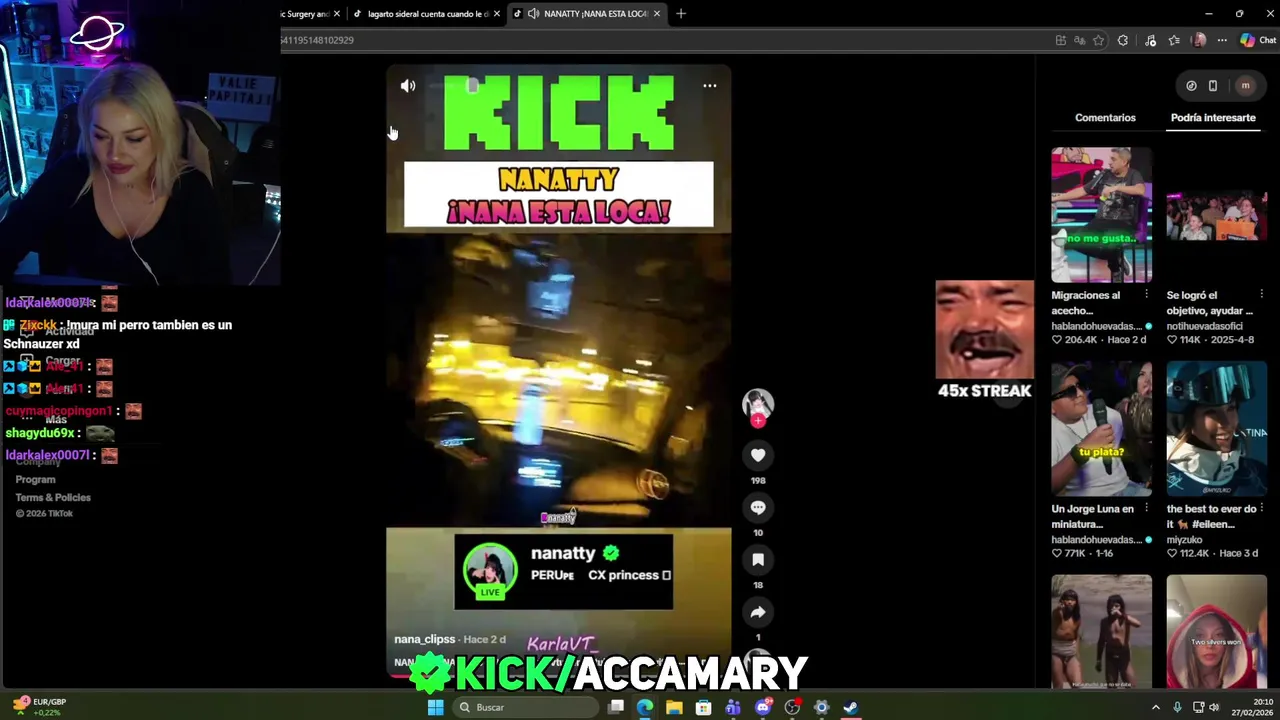
Task: Open options for 'Se logró el objetivo' card
Action: [x=1261, y=295]
